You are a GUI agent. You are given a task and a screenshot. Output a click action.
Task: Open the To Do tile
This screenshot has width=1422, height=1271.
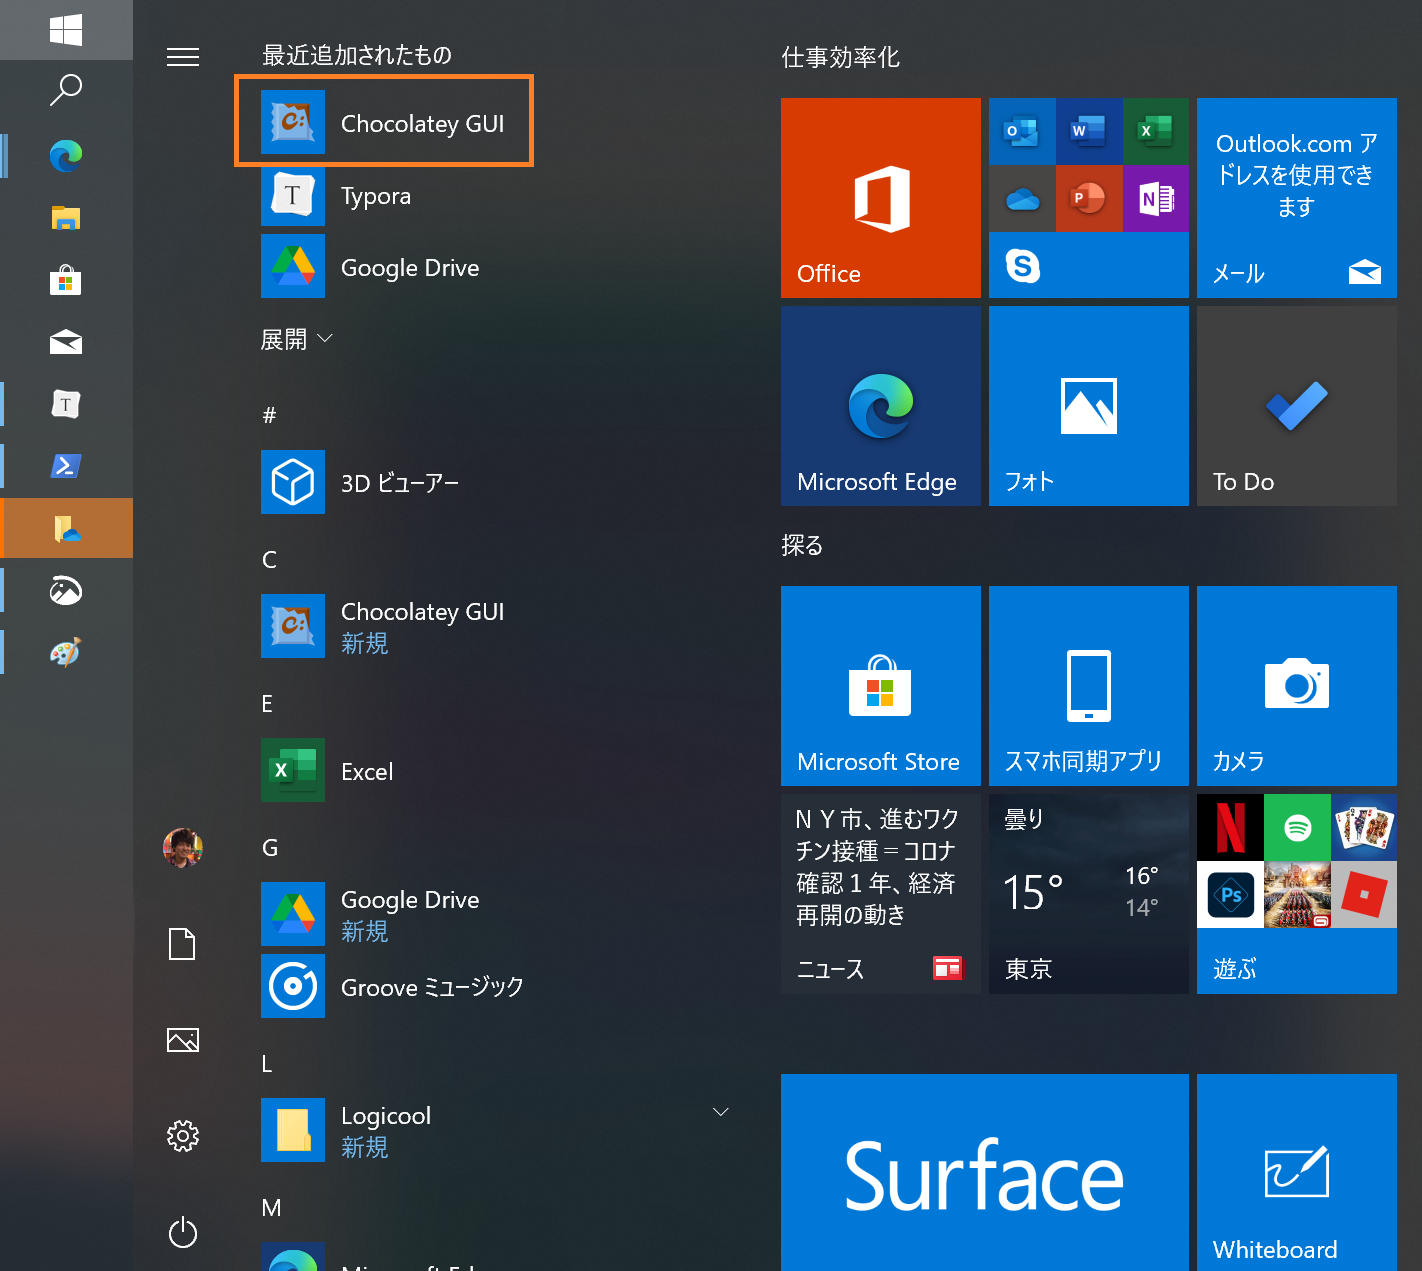1297,406
